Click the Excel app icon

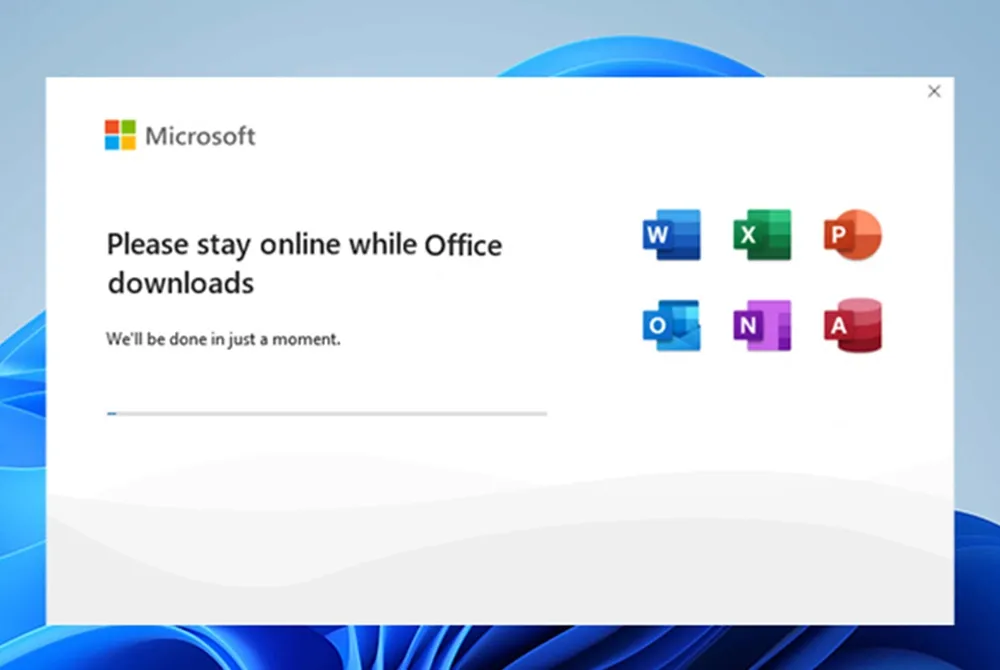point(762,235)
